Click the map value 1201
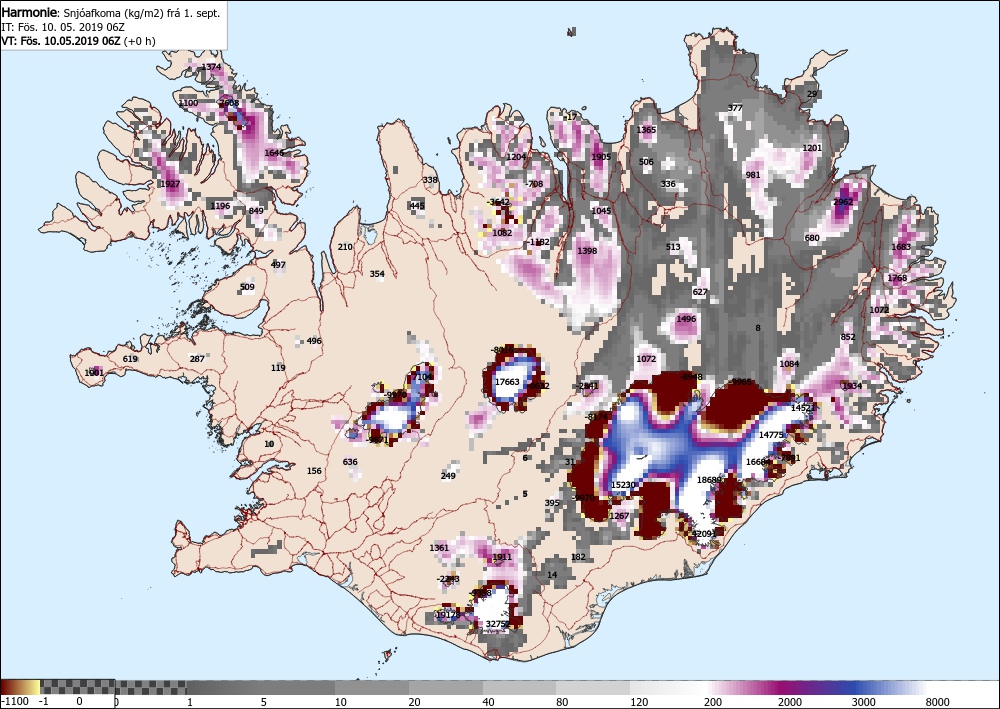 (x=812, y=148)
